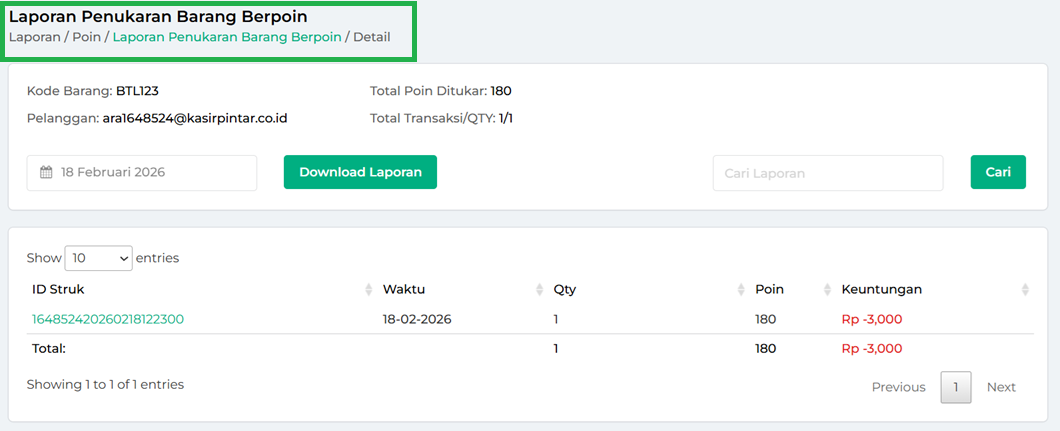Click the Detail breadcrumb item
1060x431 pixels.
pos(371,37)
